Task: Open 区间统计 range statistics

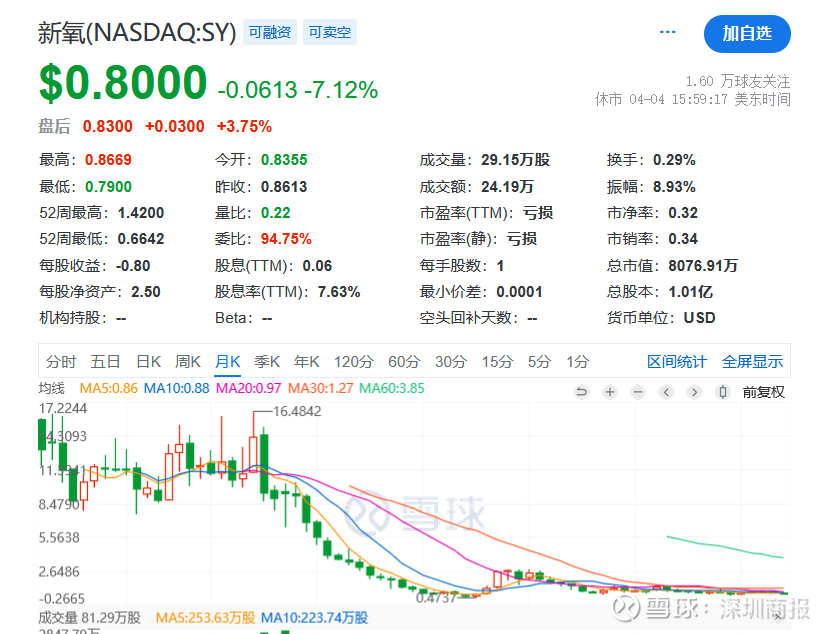Action: [677, 362]
